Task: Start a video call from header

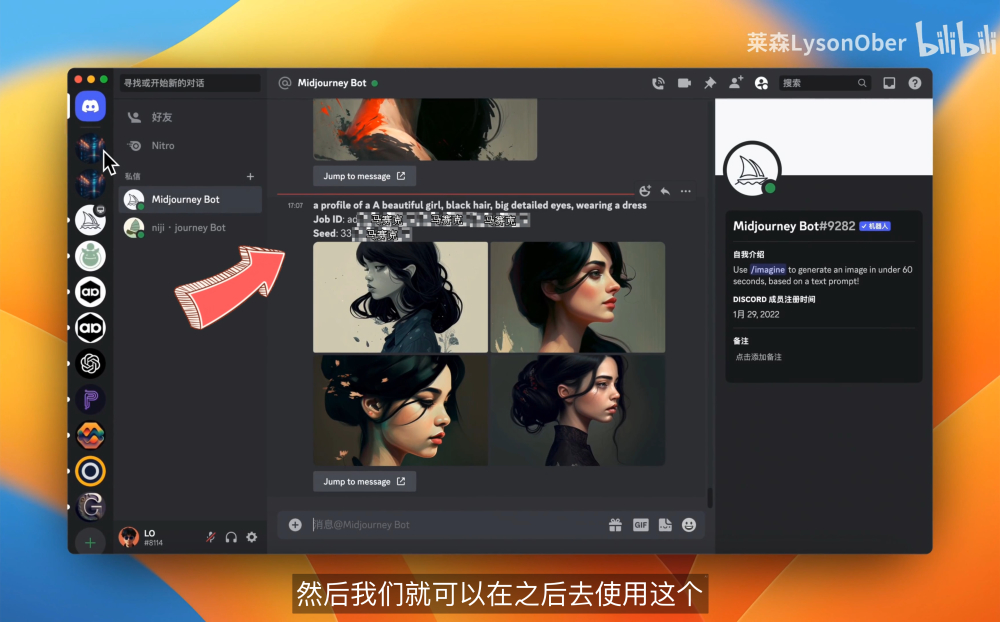Action: click(684, 83)
